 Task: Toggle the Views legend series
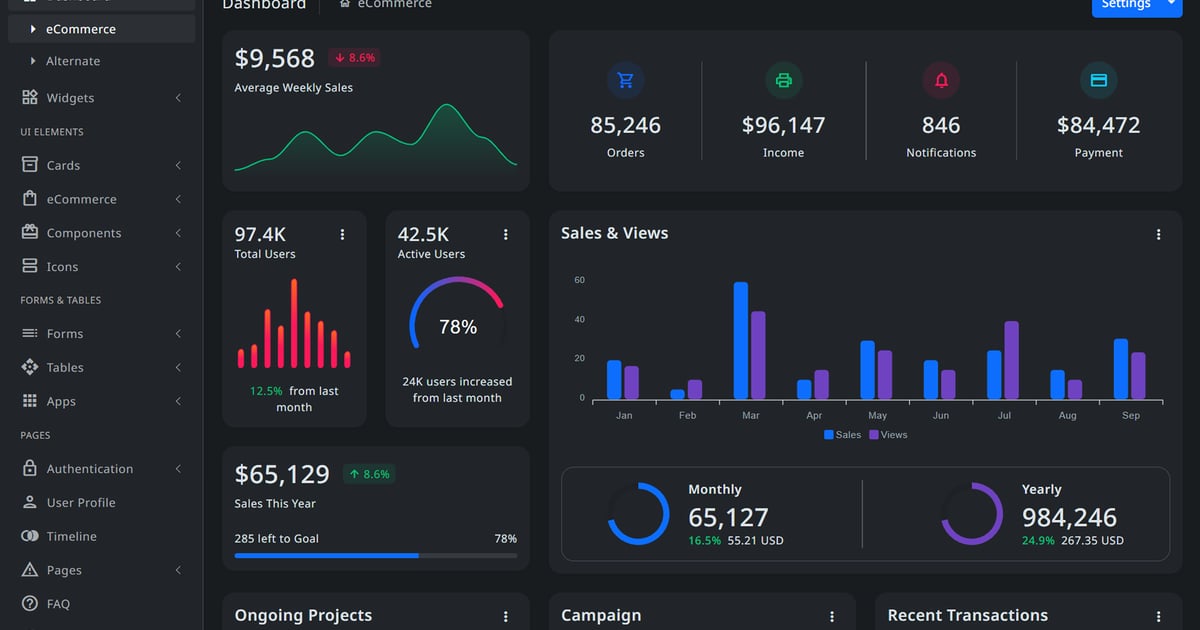pyautogui.click(x=888, y=435)
